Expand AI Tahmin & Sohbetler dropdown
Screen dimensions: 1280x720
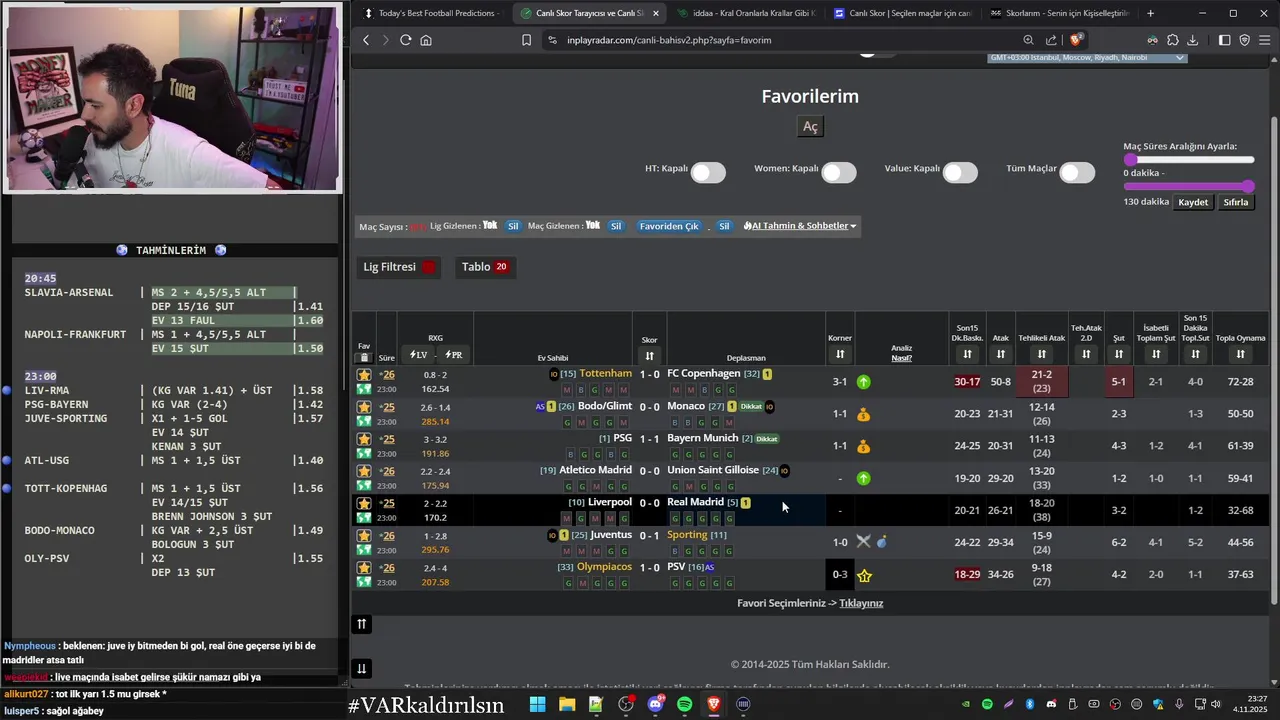click(800, 226)
